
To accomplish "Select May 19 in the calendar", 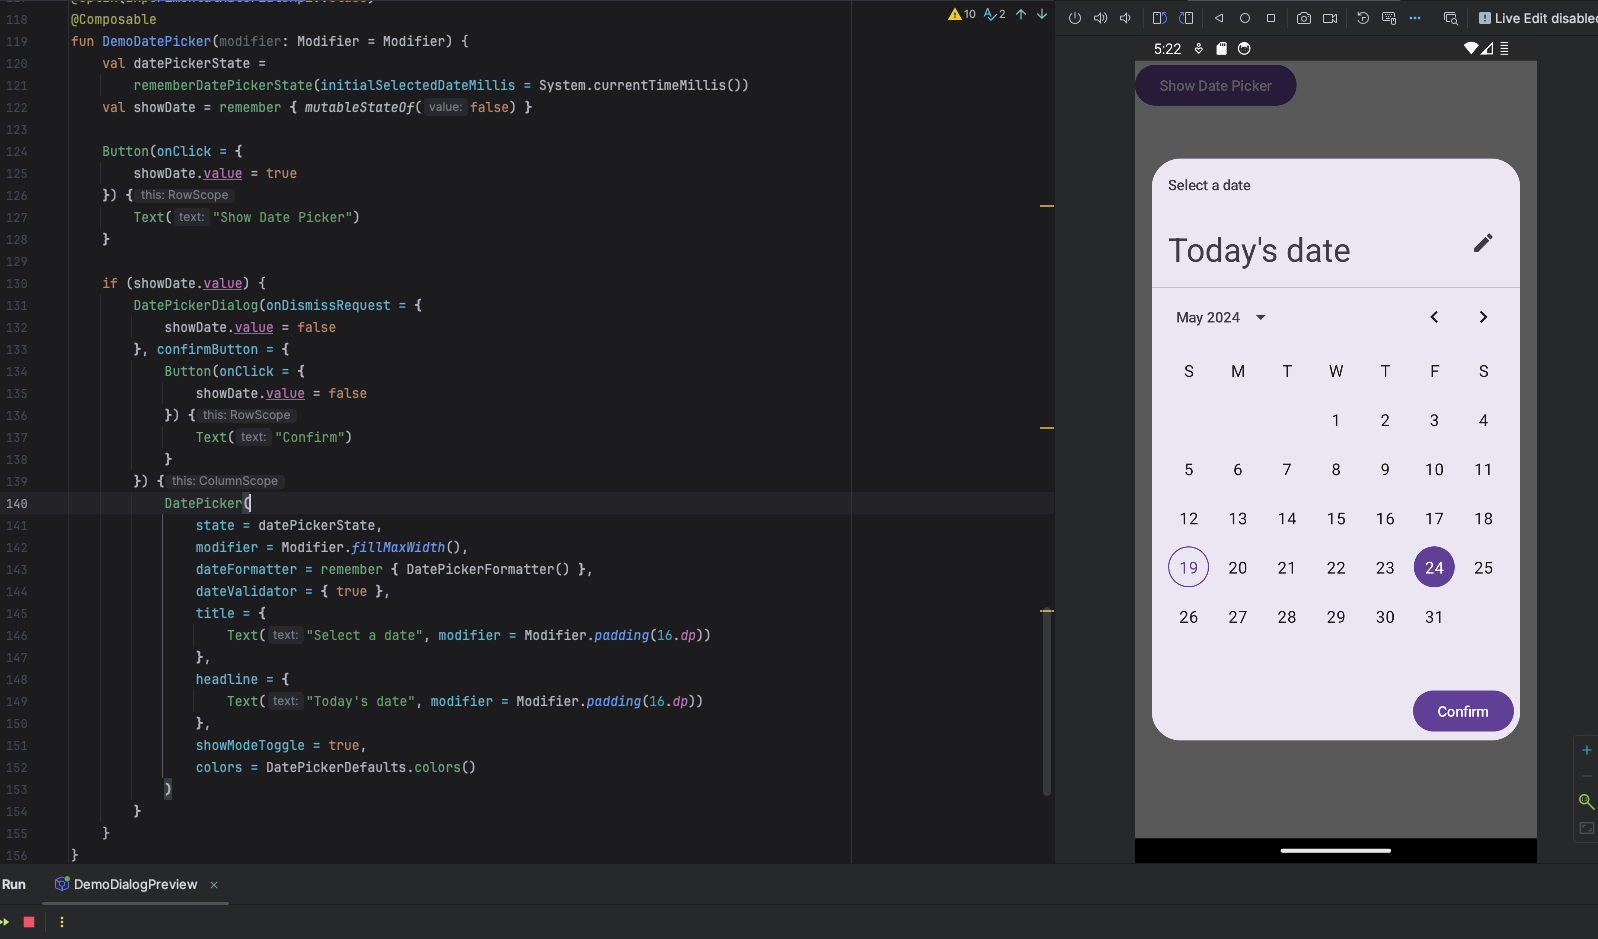I will point(1188,568).
